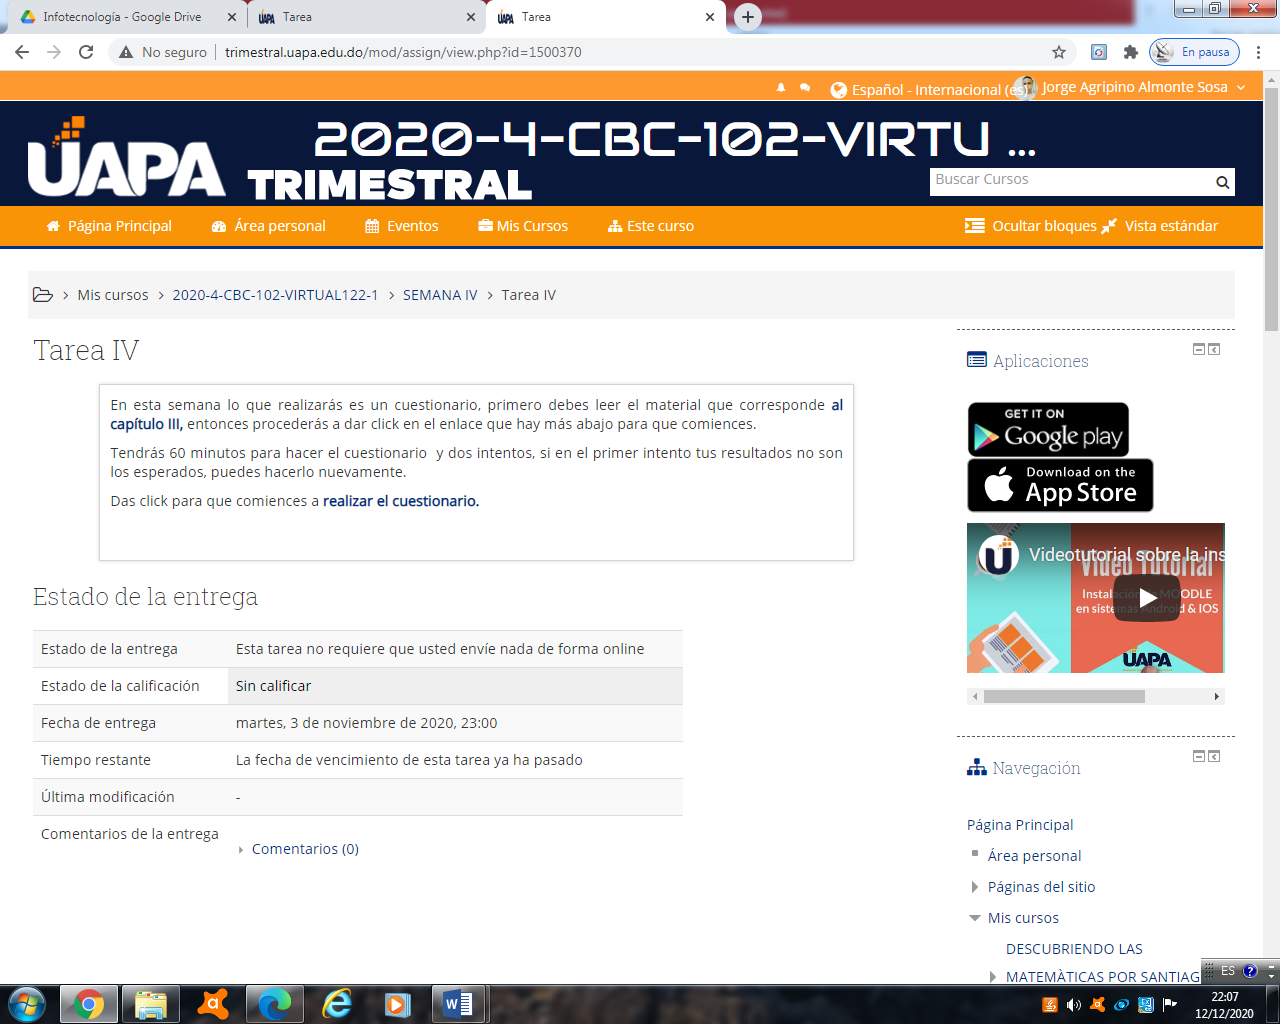The height and width of the screenshot is (1024, 1280).
Task: Open Chrome from the taskbar
Action: (89, 1004)
